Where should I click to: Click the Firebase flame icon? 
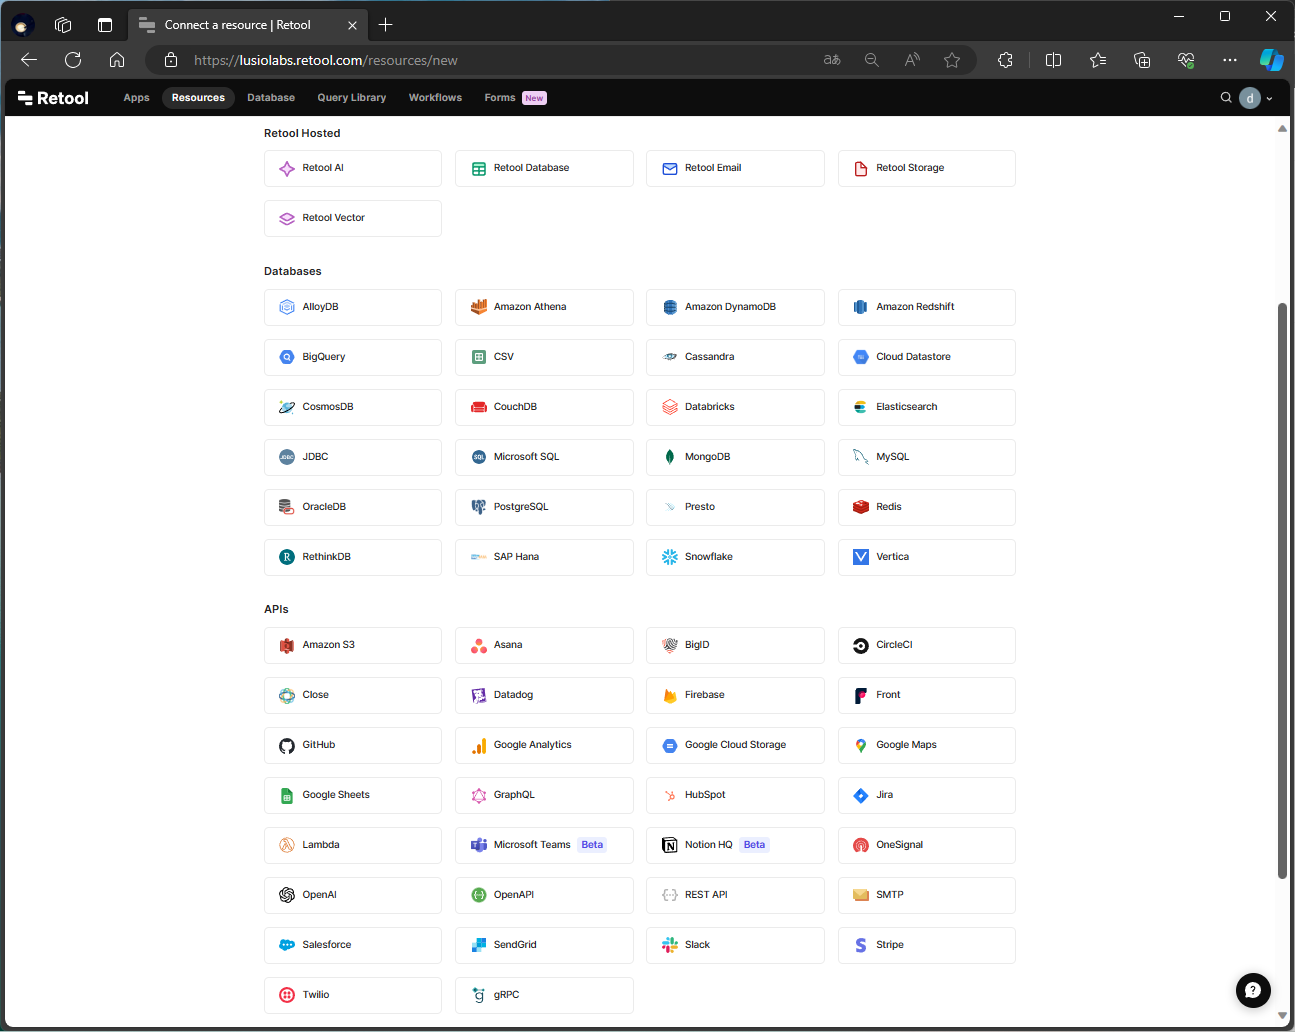coord(670,696)
